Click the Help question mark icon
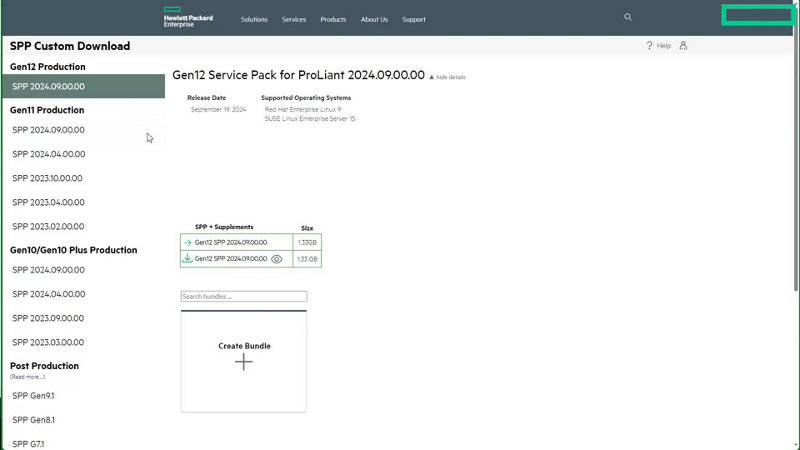Image resolution: width=800 pixels, height=450 pixels. click(650, 45)
